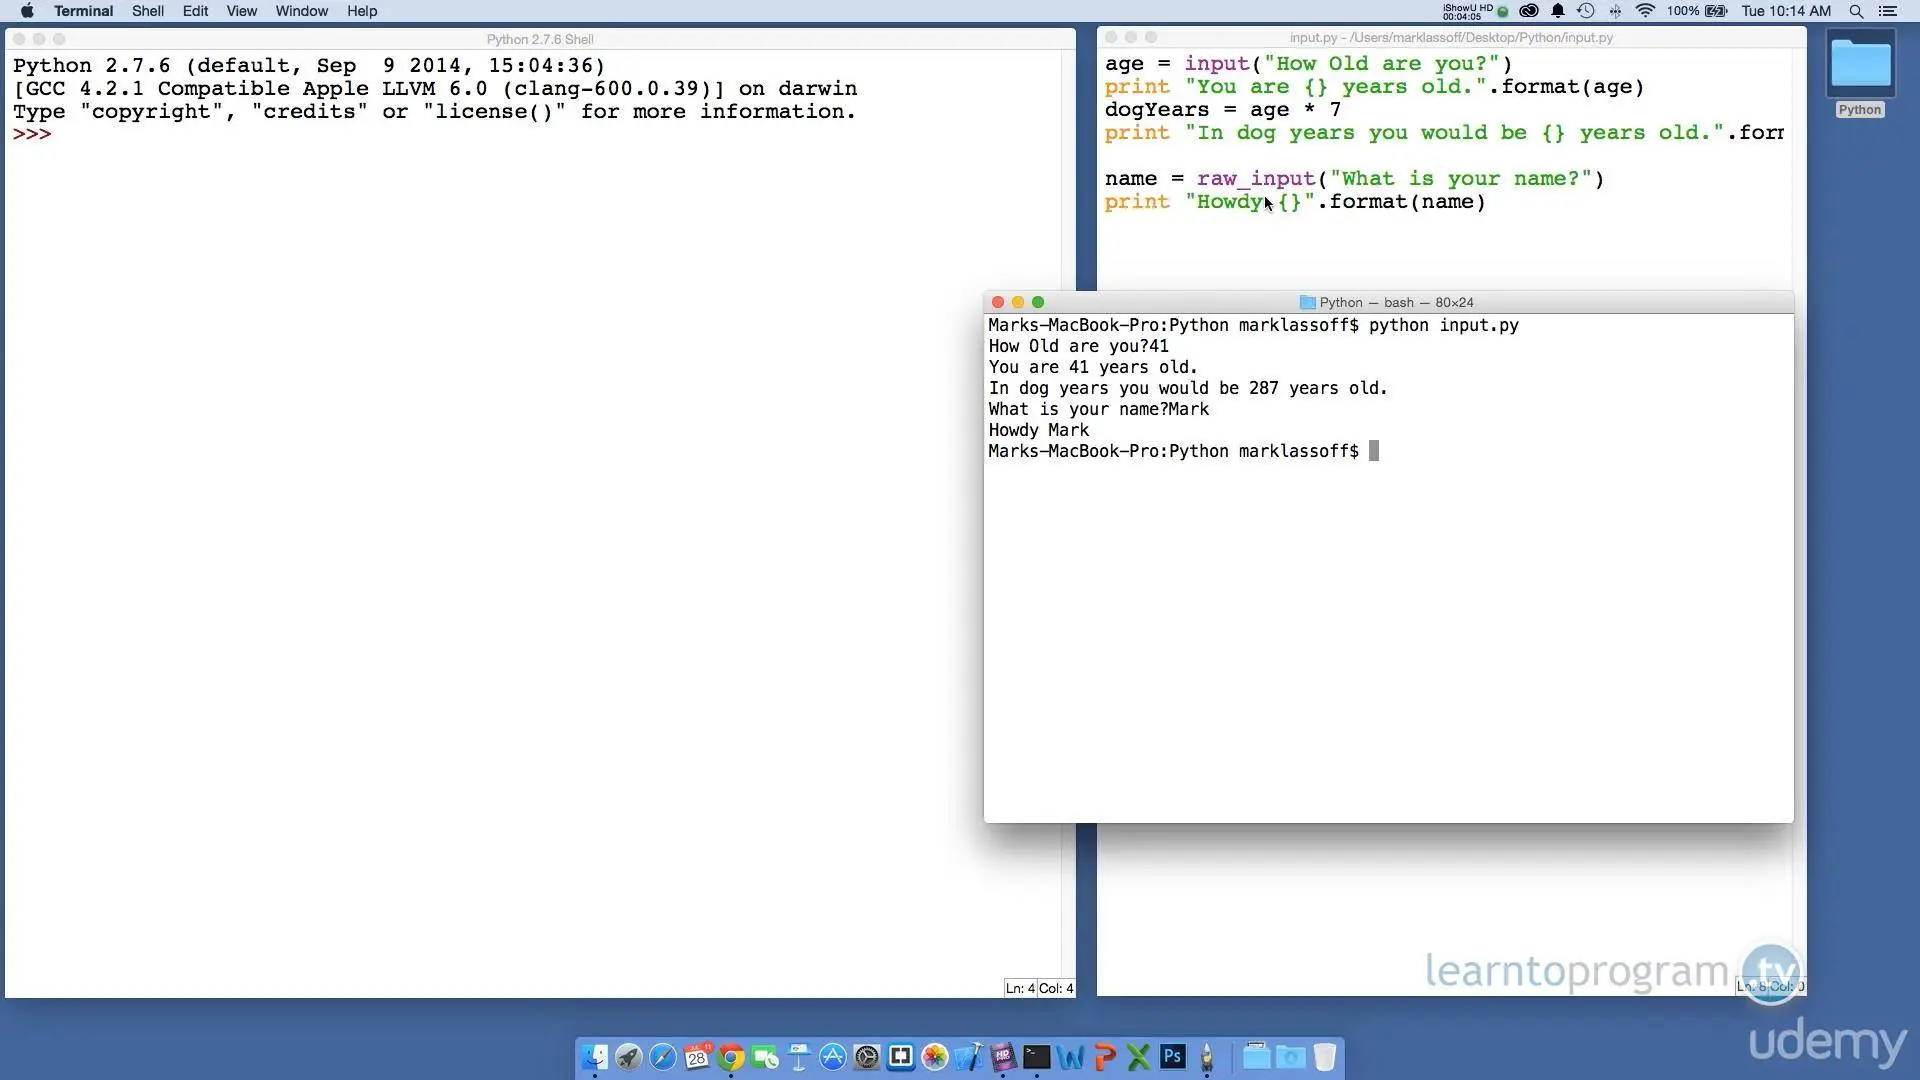1920x1080 pixels.
Task: Open the Help menu
Action: (x=362, y=11)
